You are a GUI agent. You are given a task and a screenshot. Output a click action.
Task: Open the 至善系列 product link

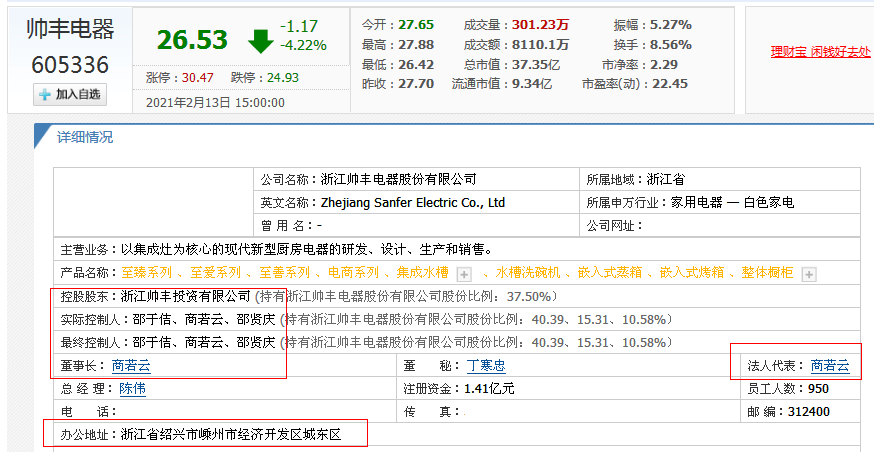[x=284, y=273]
